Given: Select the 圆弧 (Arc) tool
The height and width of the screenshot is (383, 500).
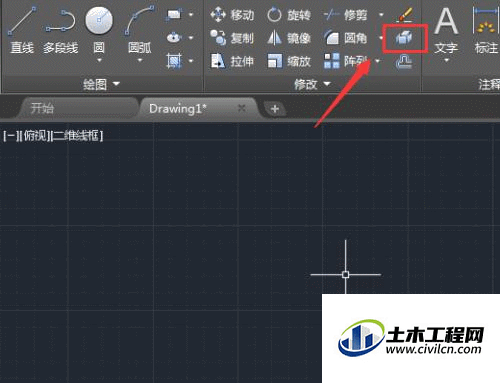Looking at the screenshot, I should [x=140, y=30].
